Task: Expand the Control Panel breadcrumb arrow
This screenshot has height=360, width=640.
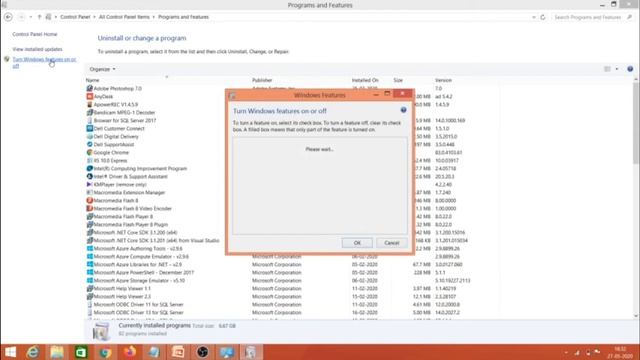Action: coord(94,17)
